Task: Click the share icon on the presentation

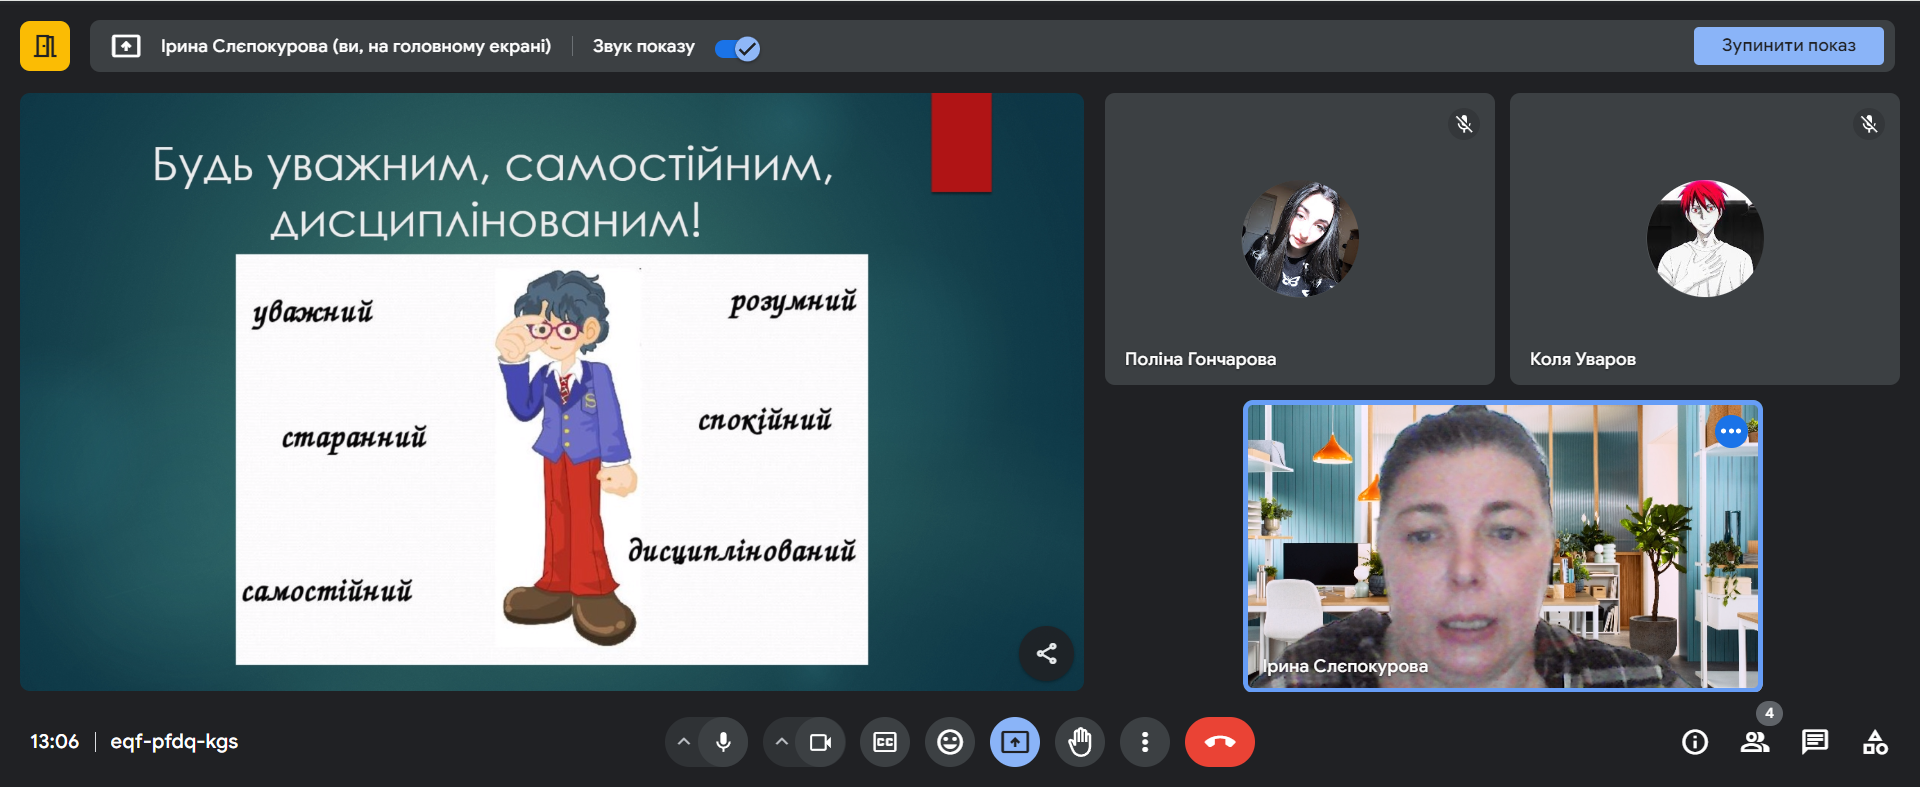Action: [x=1047, y=654]
